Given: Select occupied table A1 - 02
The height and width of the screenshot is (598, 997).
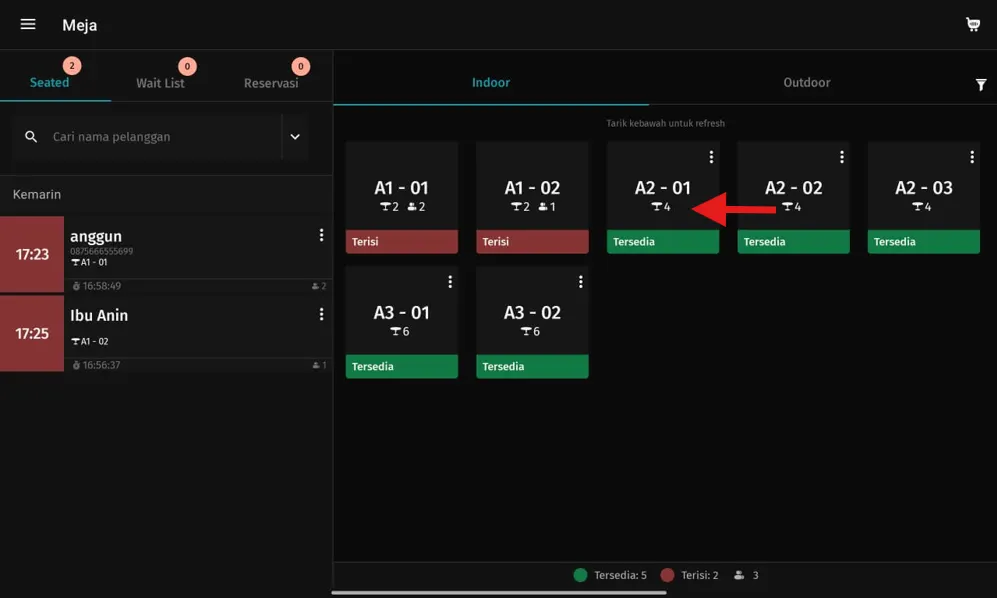Looking at the screenshot, I should 532,197.
